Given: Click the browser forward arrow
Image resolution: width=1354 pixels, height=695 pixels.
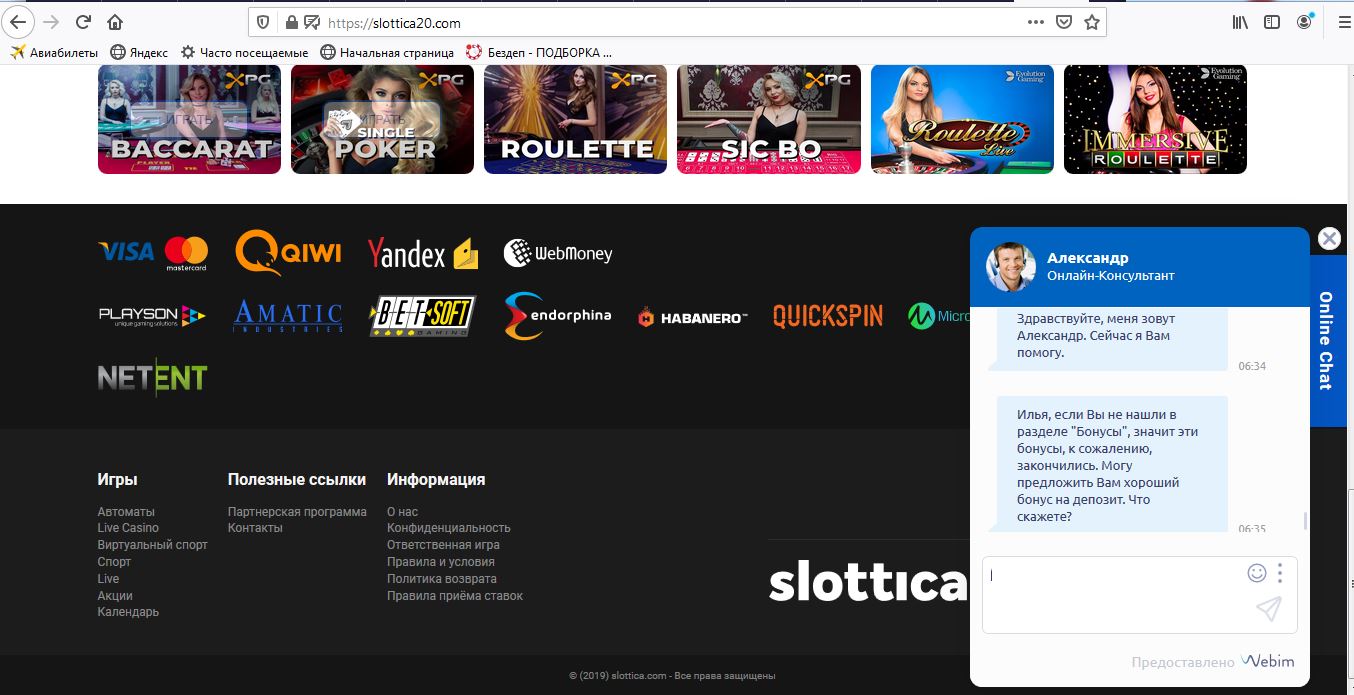Looking at the screenshot, I should point(51,21).
